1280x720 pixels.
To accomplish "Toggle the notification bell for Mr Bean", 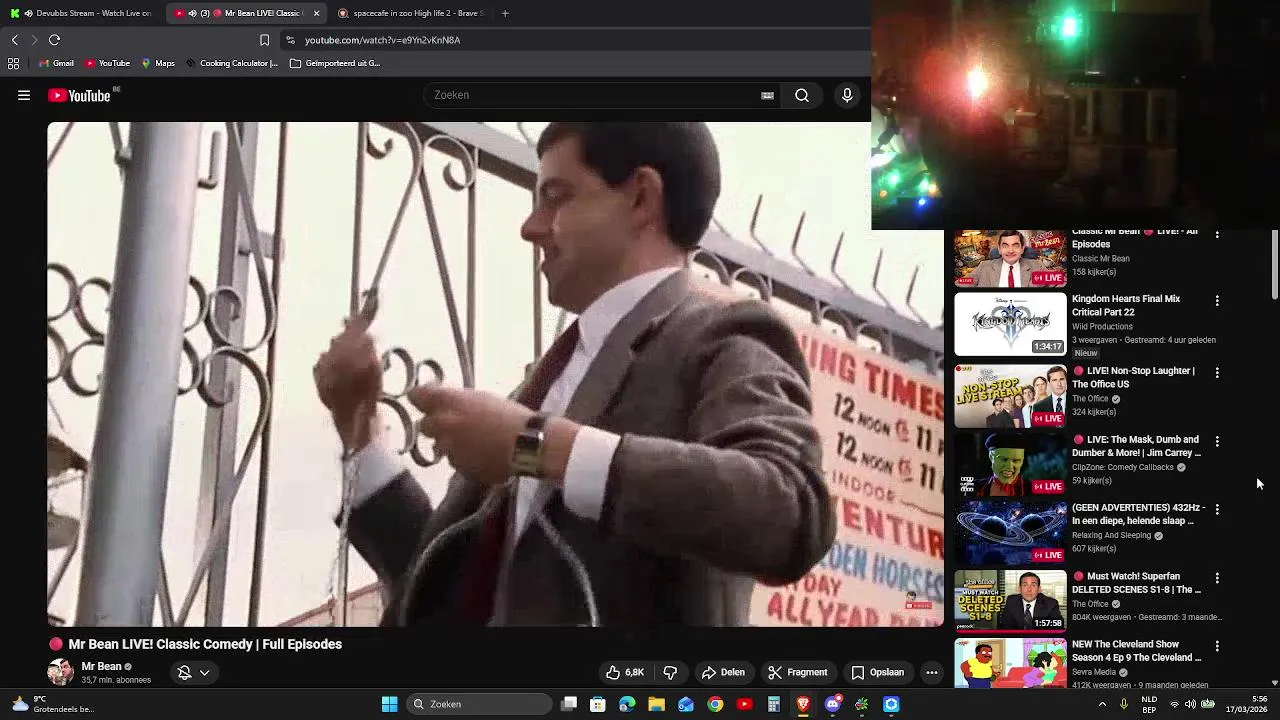I will coord(184,672).
